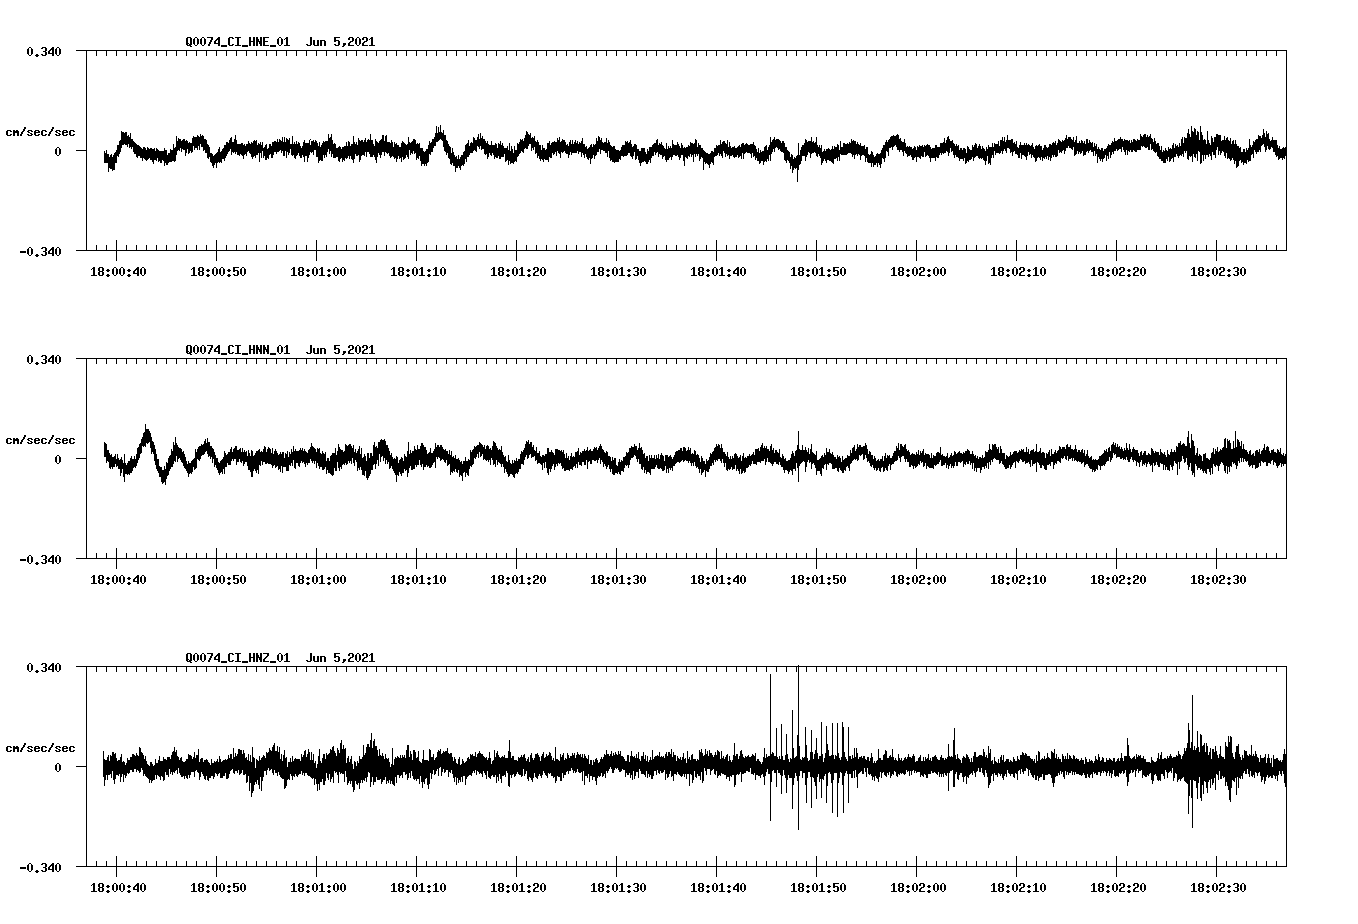Click the 18:01:20 time label under HNZ plot
Screen dimensions: 1358x924
(518, 887)
